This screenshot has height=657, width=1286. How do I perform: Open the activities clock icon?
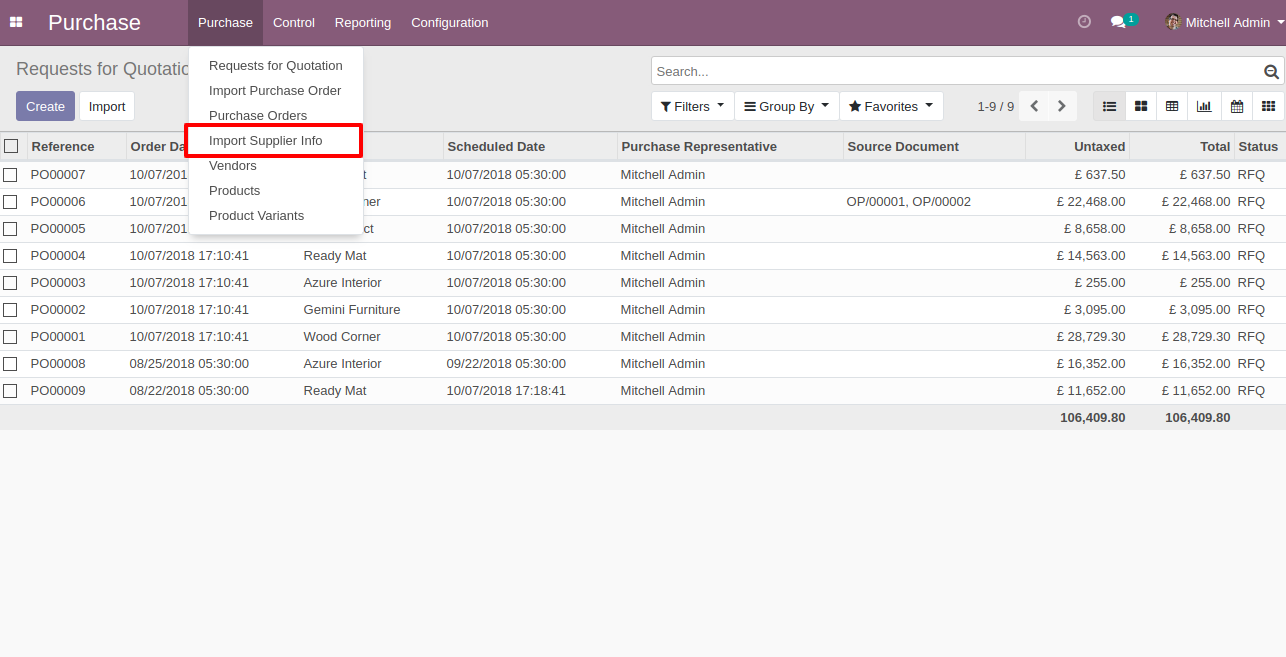[1084, 22]
